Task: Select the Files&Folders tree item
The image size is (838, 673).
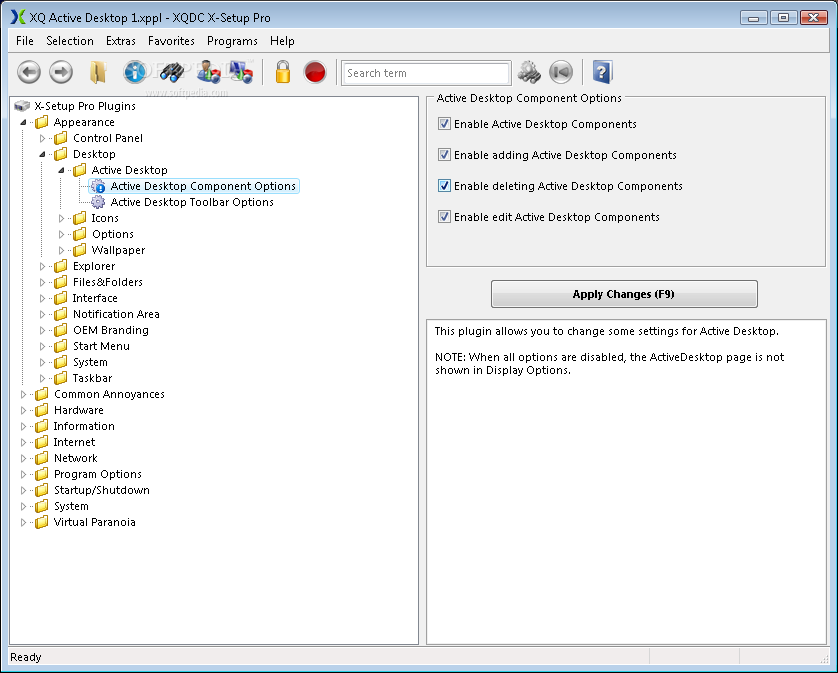Action: click(x=107, y=282)
